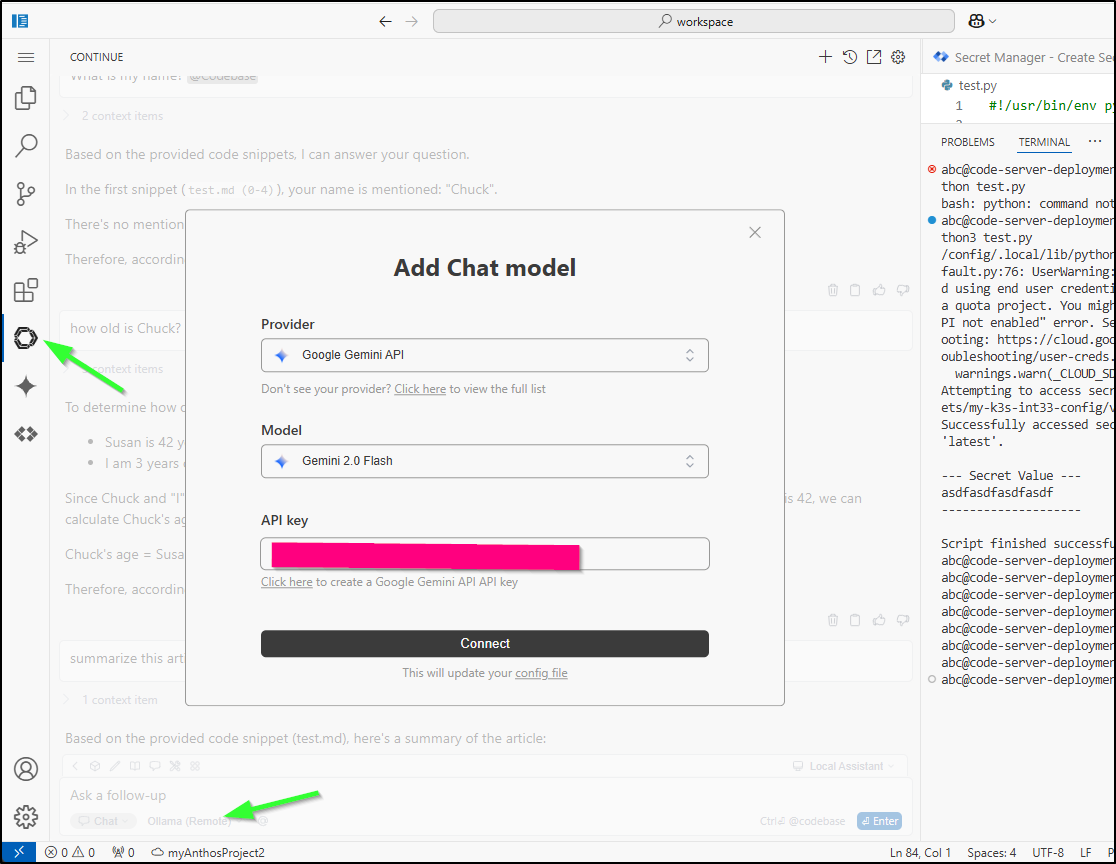Open forwarded ports from the status bar

(x=124, y=853)
